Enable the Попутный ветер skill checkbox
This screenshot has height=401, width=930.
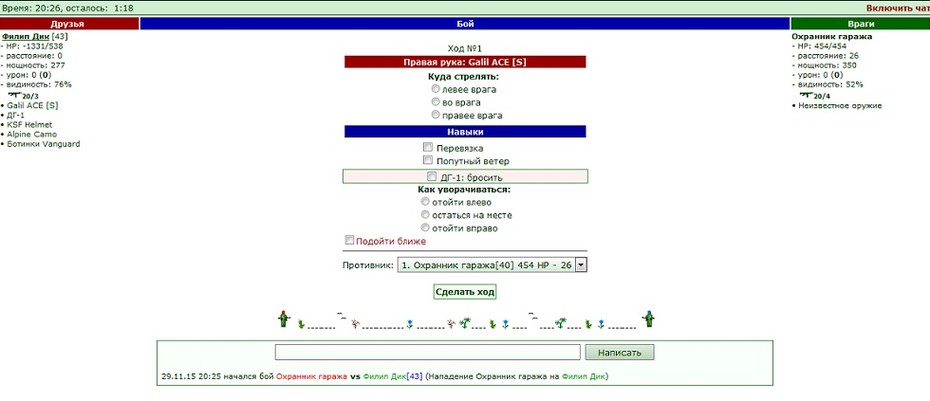(427, 160)
